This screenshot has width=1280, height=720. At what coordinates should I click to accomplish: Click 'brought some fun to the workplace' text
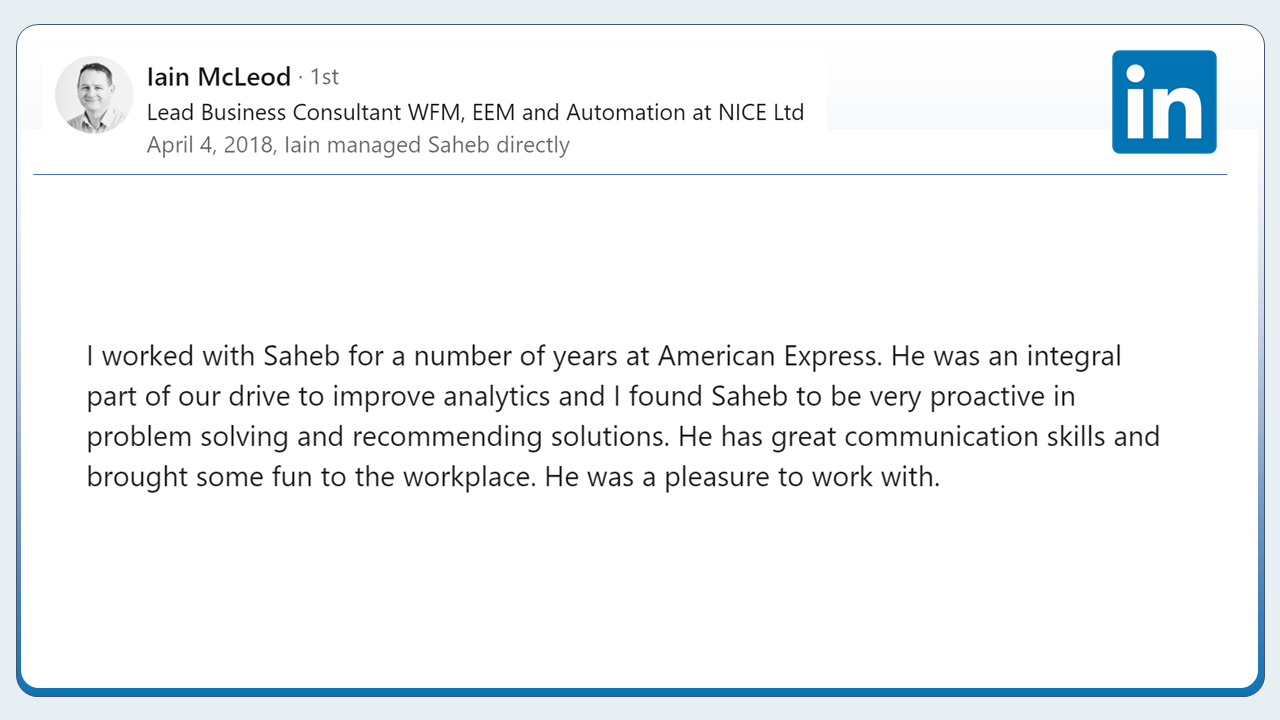coord(312,477)
